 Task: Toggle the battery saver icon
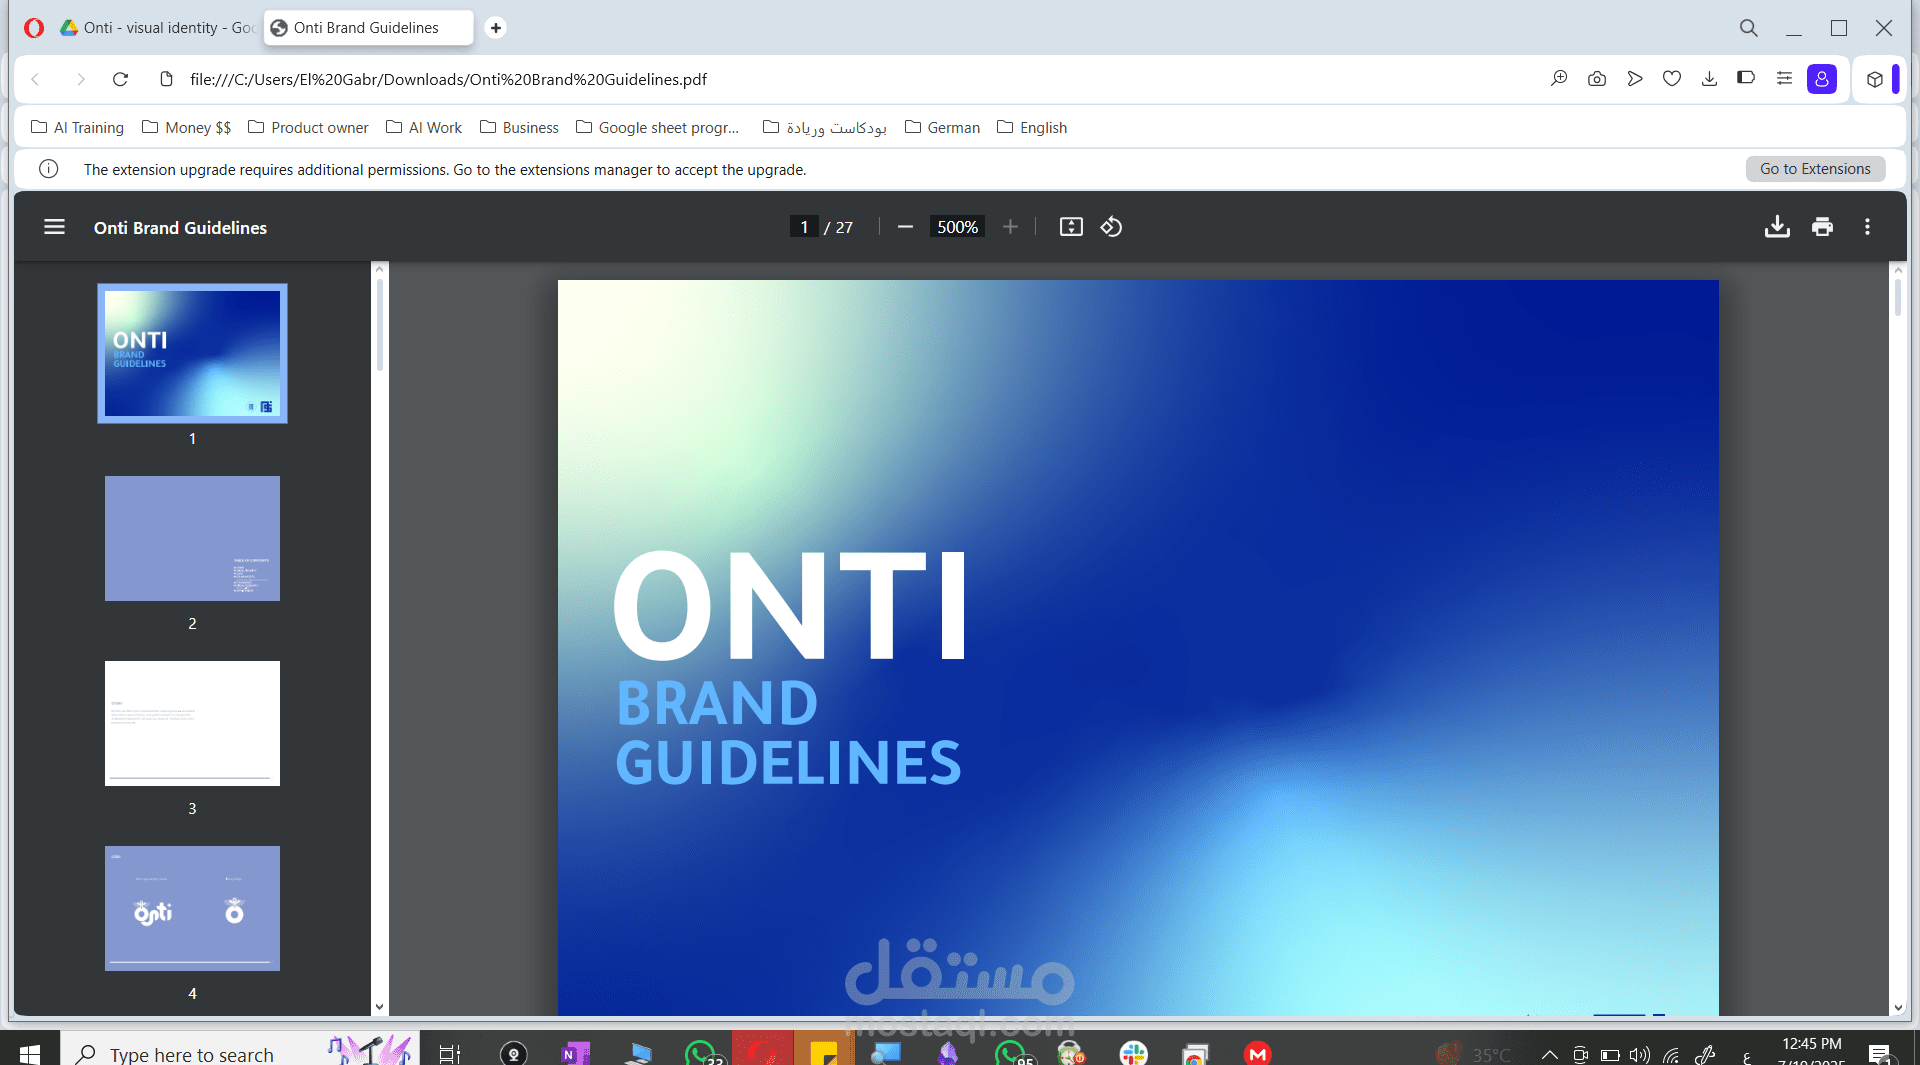1746,78
